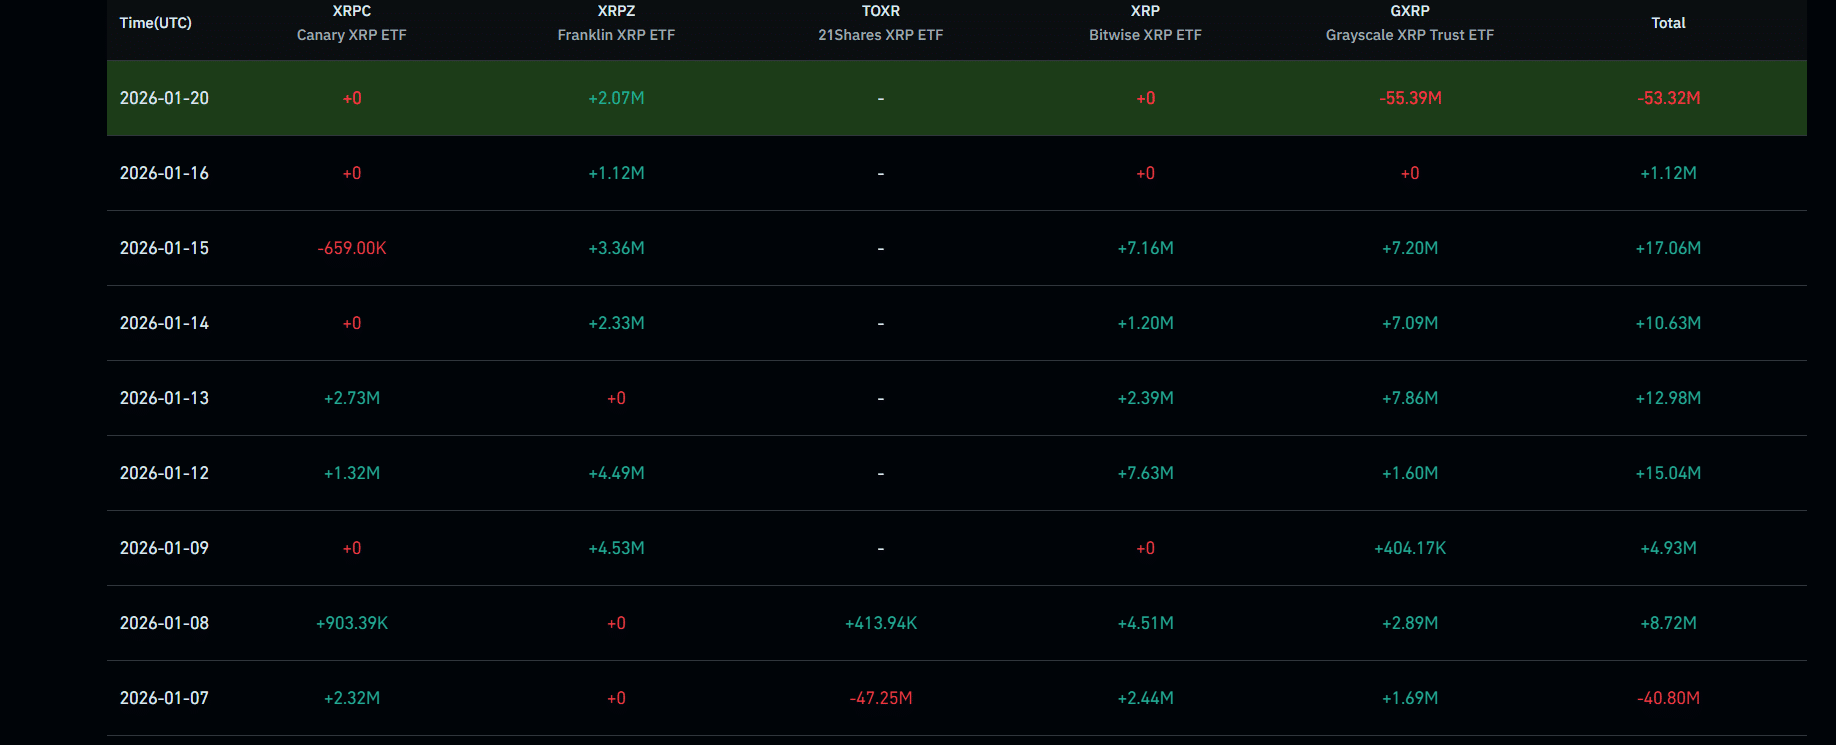Select the -53.32M total value
1836x745 pixels.
coord(1668,98)
